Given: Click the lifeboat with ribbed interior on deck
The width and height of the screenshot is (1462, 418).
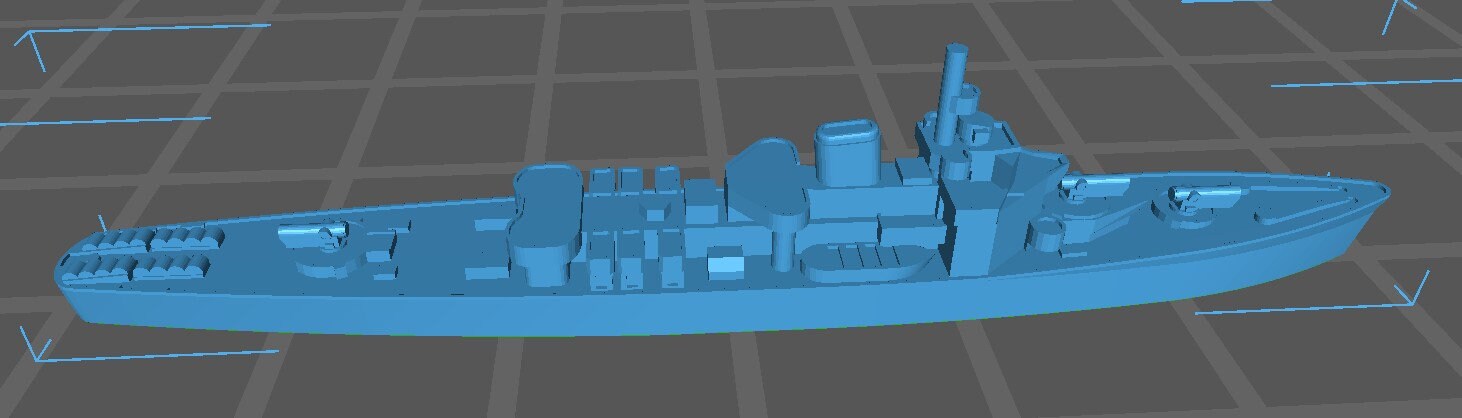Looking at the screenshot, I should point(863,259).
